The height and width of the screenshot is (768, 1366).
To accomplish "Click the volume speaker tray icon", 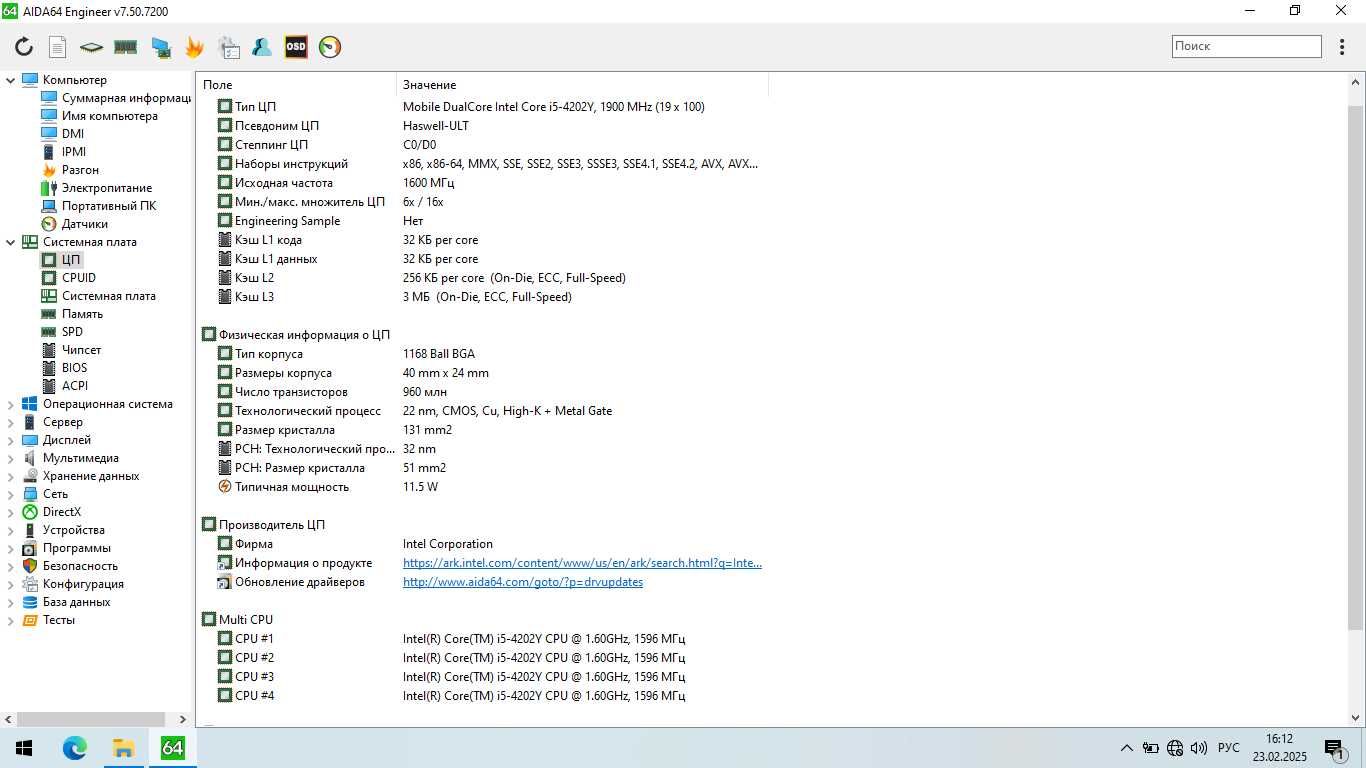I will pos(1199,748).
